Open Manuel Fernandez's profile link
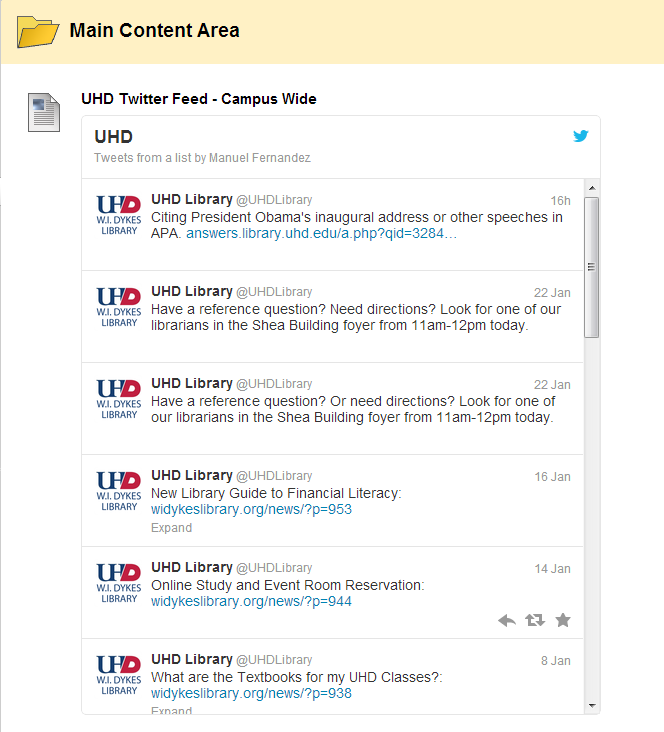The height and width of the screenshot is (732, 664). [260, 158]
